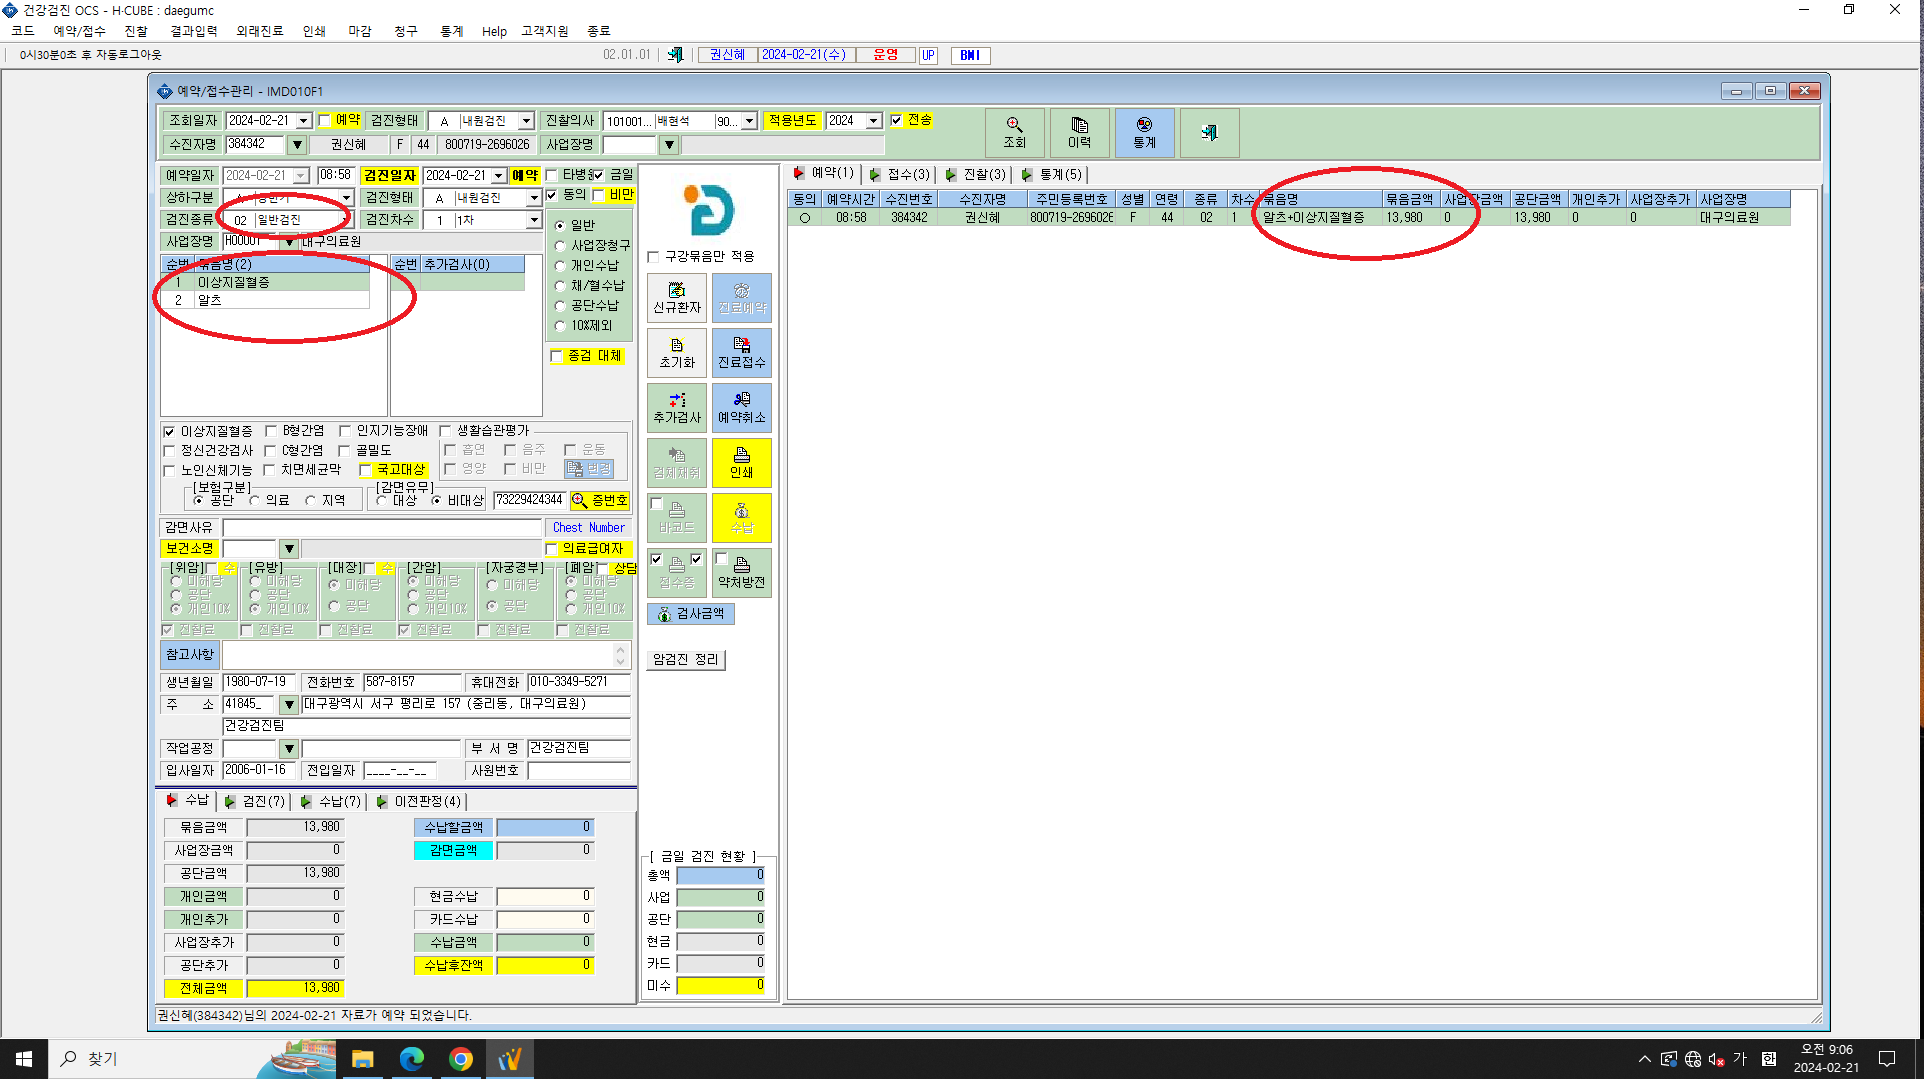The height and width of the screenshot is (1080, 1924).
Task: Click the 암검진 정리 button
Action: click(x=686, y=660)
